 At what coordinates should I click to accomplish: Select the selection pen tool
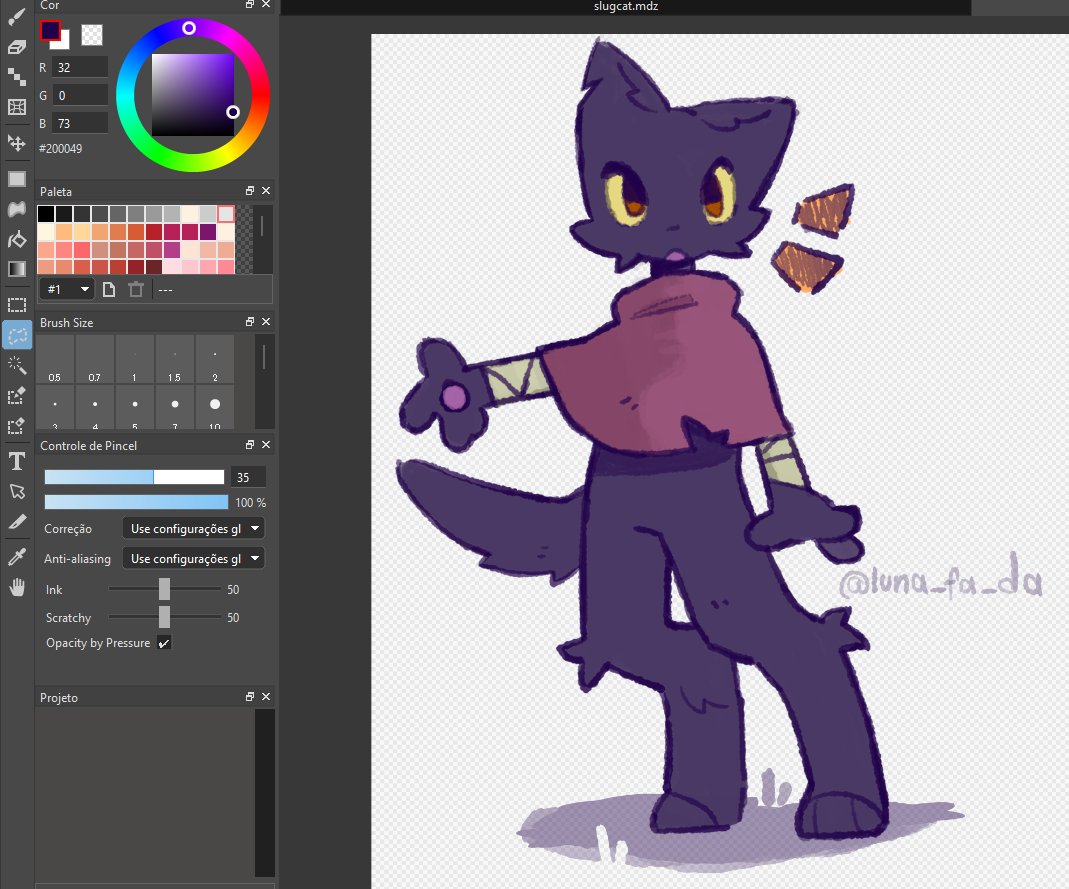[16, 395]
